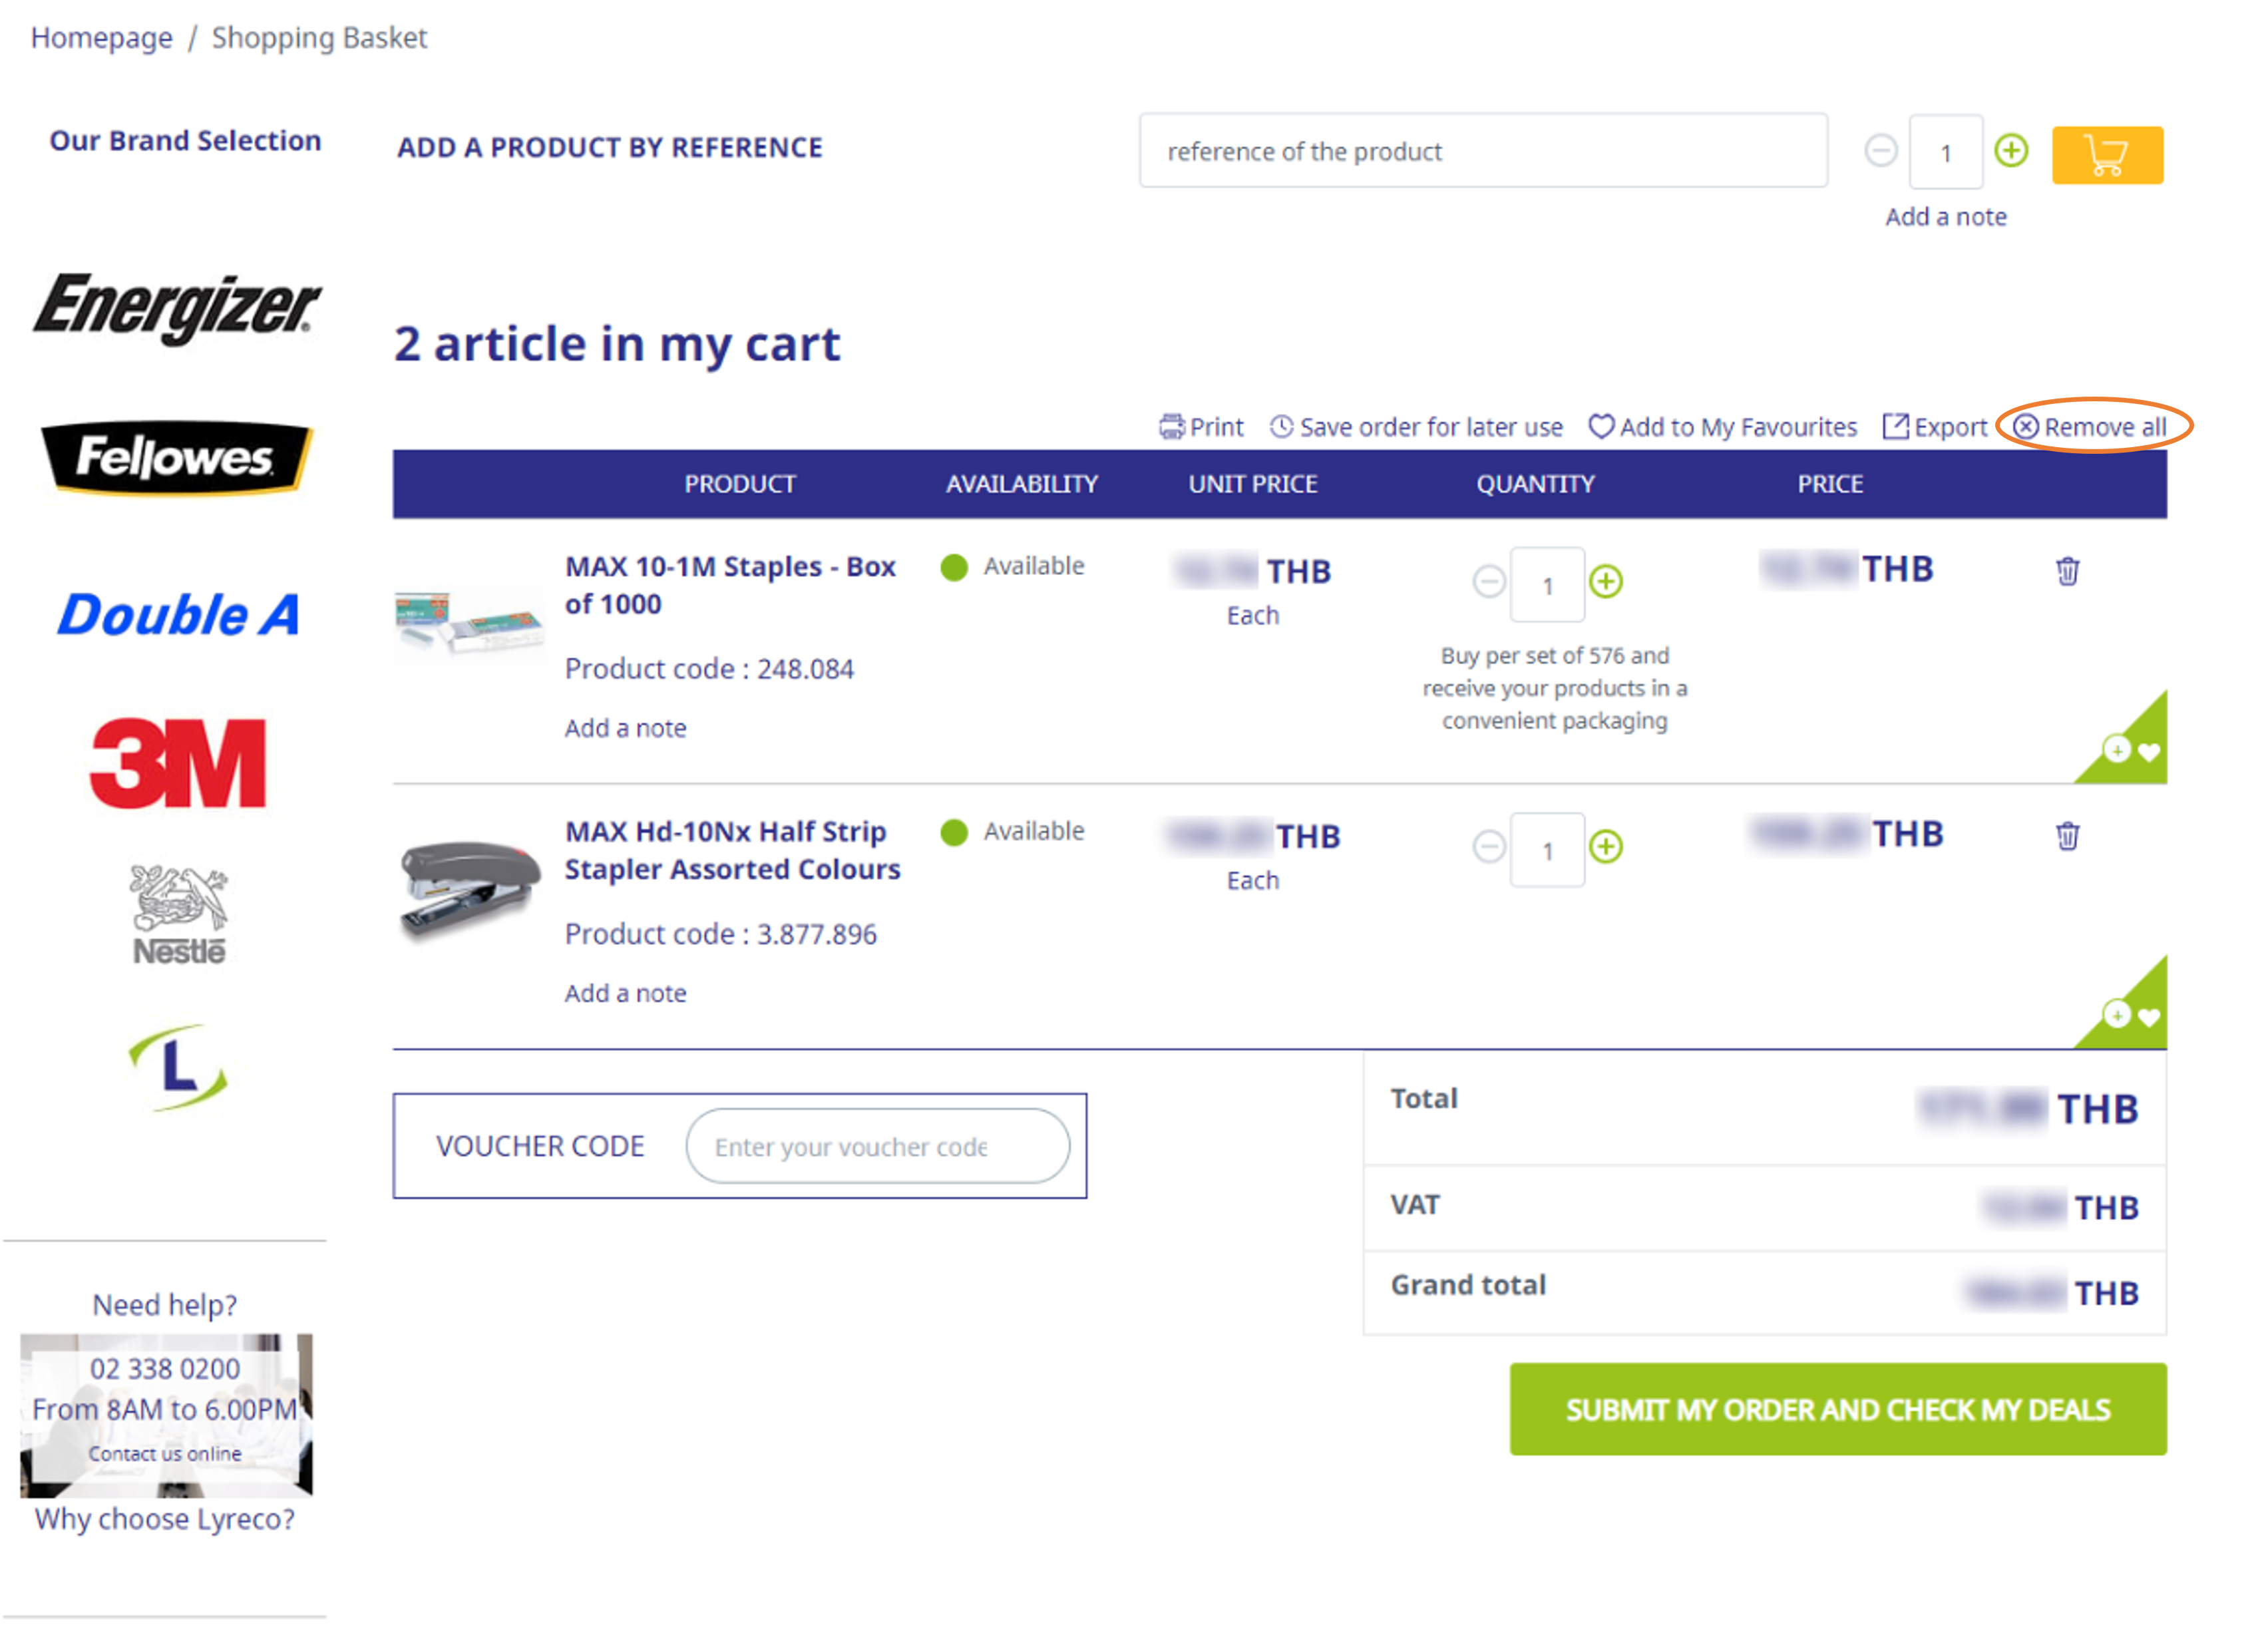This screenshot has width=2268, height=1647.
Task: Save order for later use
Action: [x=1416, y=427]
